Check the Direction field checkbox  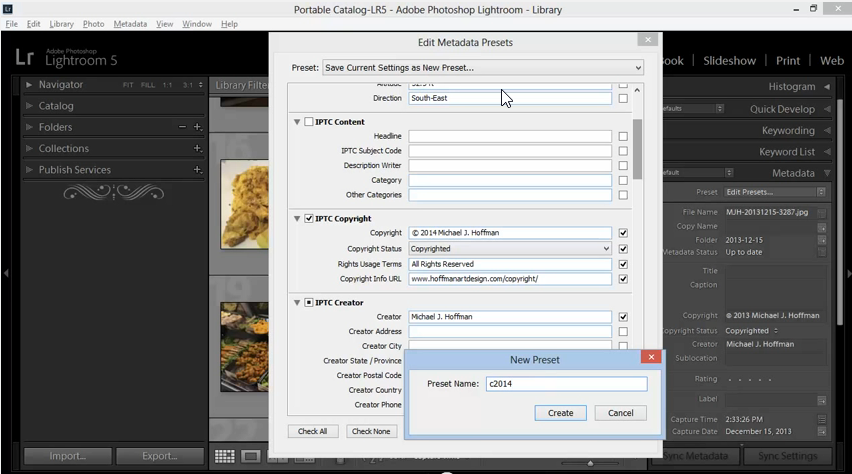pyautogui.click(x=623, y=98)
